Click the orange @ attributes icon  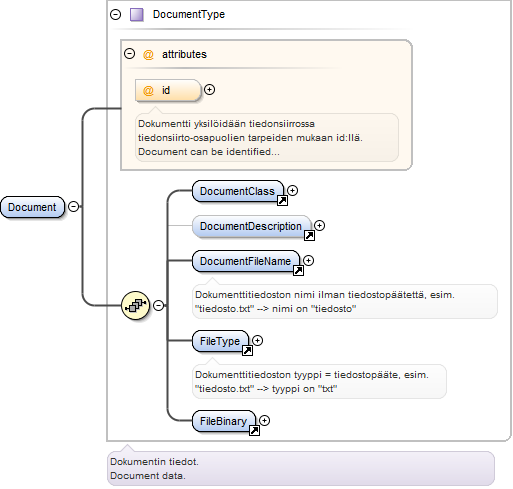[x=148, y=54]
